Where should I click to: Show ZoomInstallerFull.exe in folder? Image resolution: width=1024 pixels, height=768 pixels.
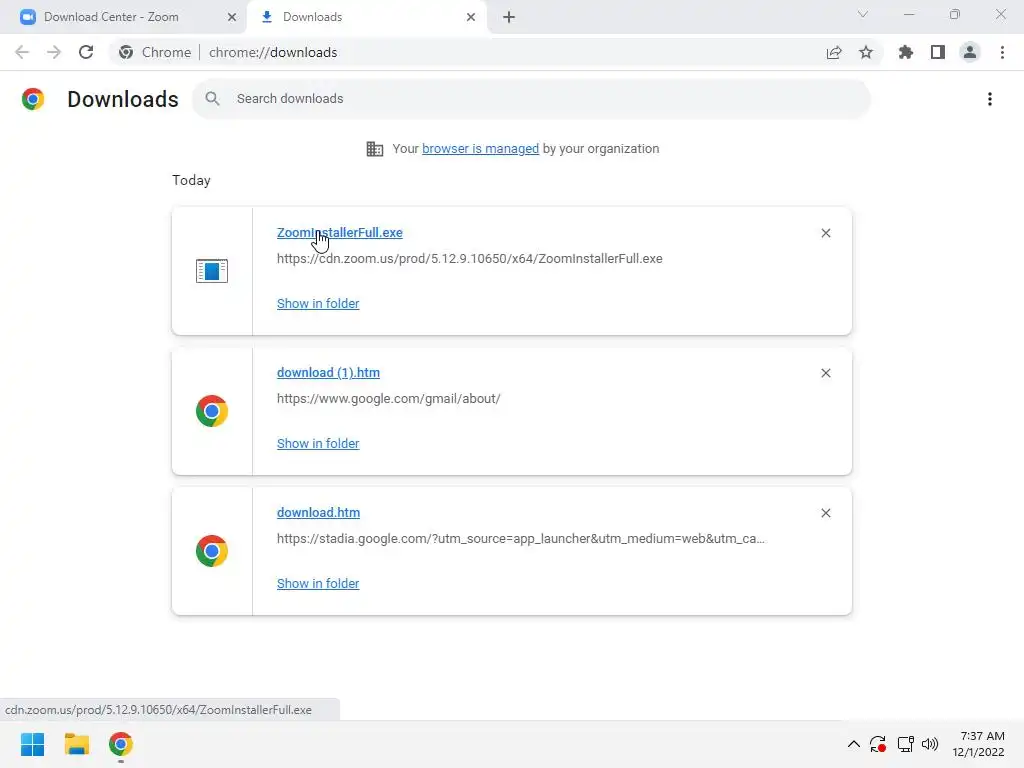pyautogui.click(x=318, y=304)
